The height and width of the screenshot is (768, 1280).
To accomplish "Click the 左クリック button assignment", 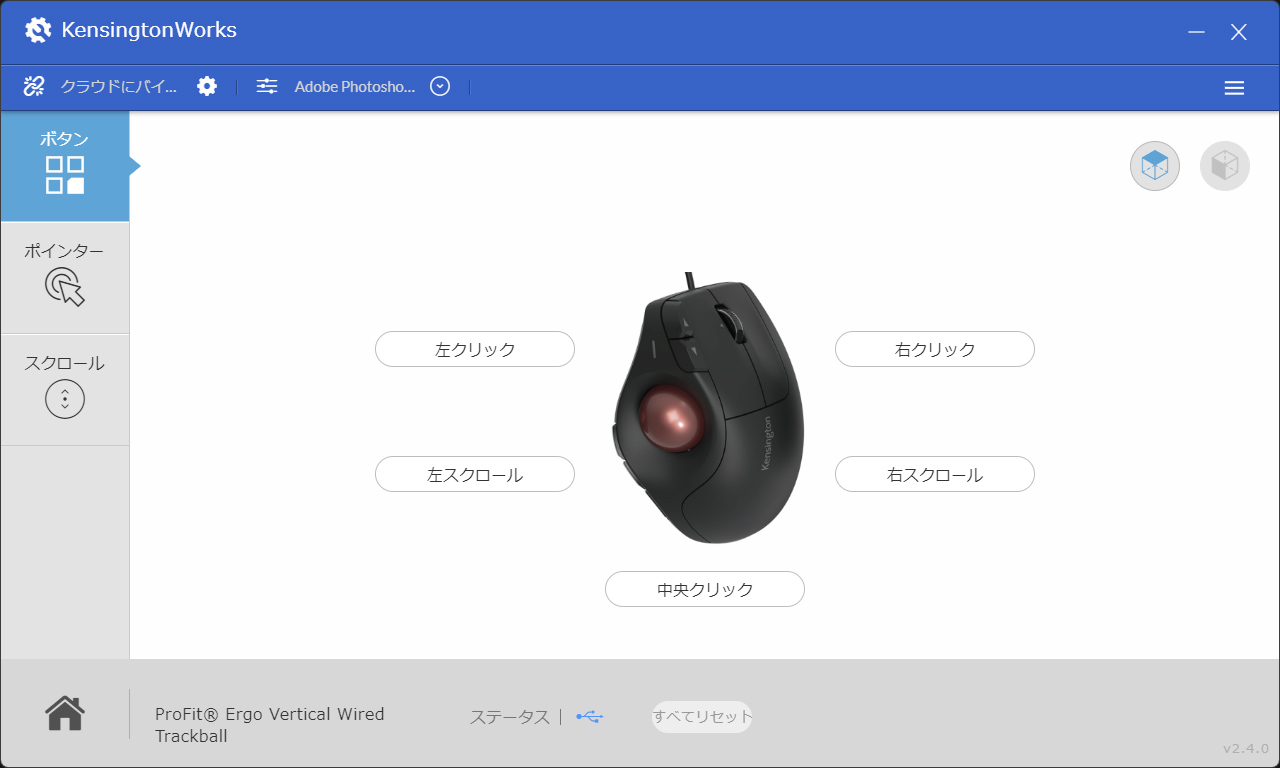I will [475, 349].
